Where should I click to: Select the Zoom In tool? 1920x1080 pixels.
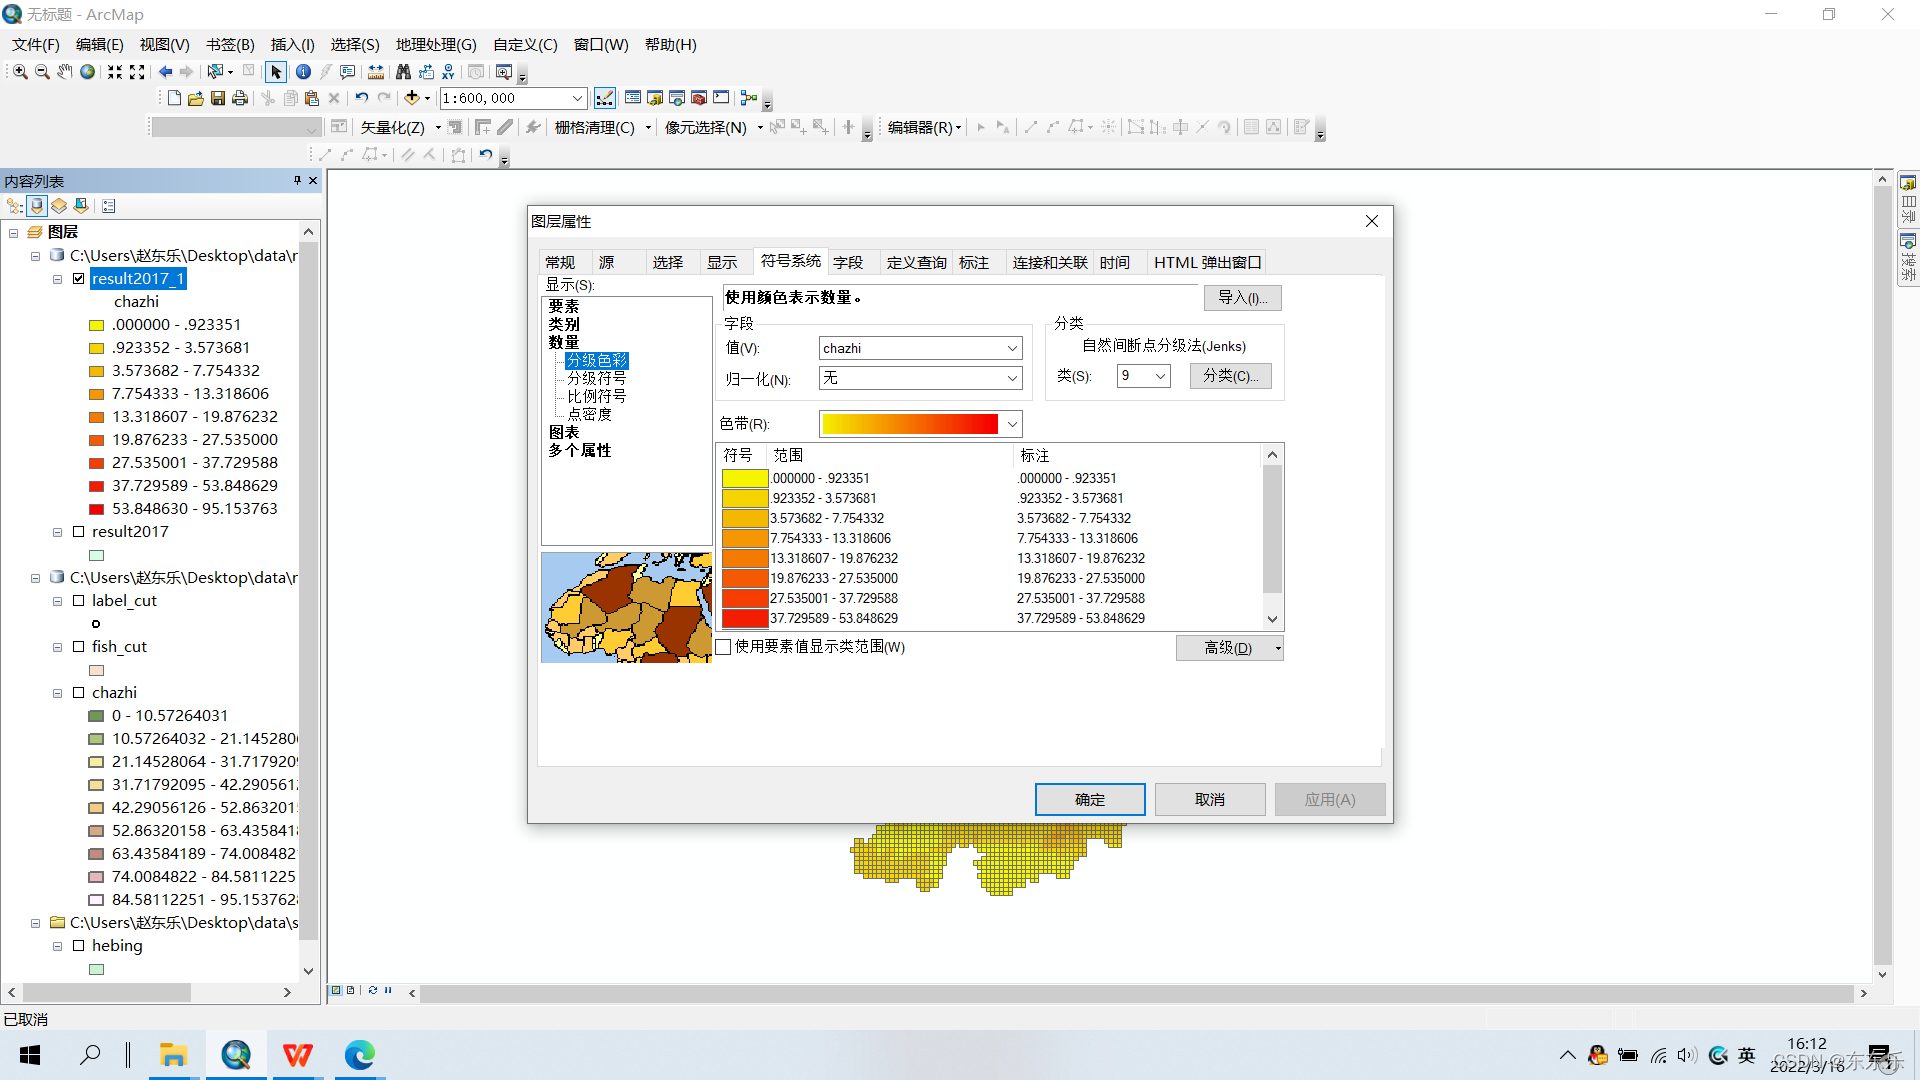click(x=20, y=72)
